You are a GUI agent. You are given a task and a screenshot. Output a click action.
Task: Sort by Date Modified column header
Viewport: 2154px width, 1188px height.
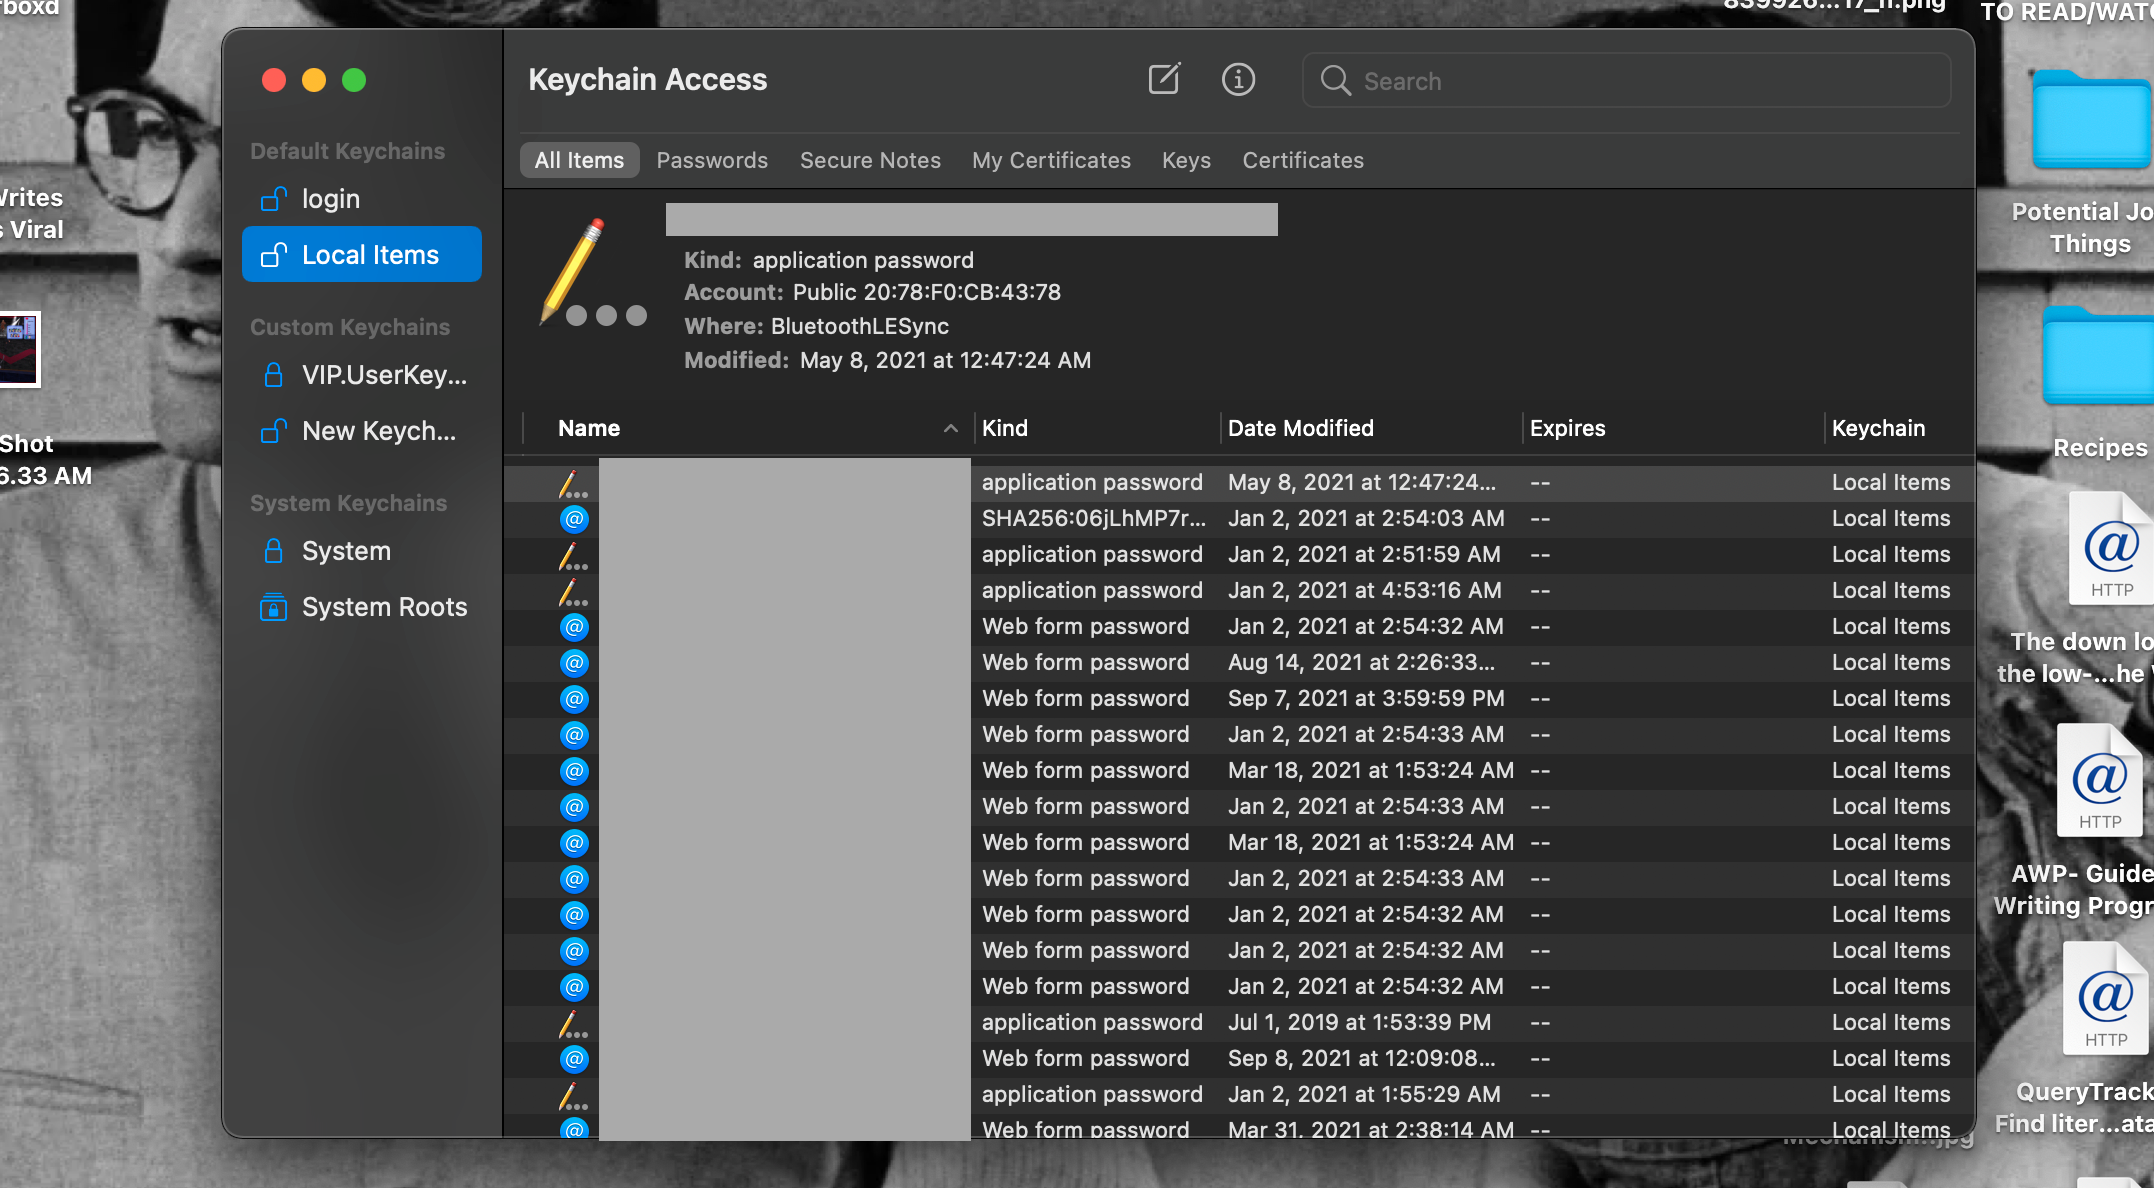(x=1300, y=428)
